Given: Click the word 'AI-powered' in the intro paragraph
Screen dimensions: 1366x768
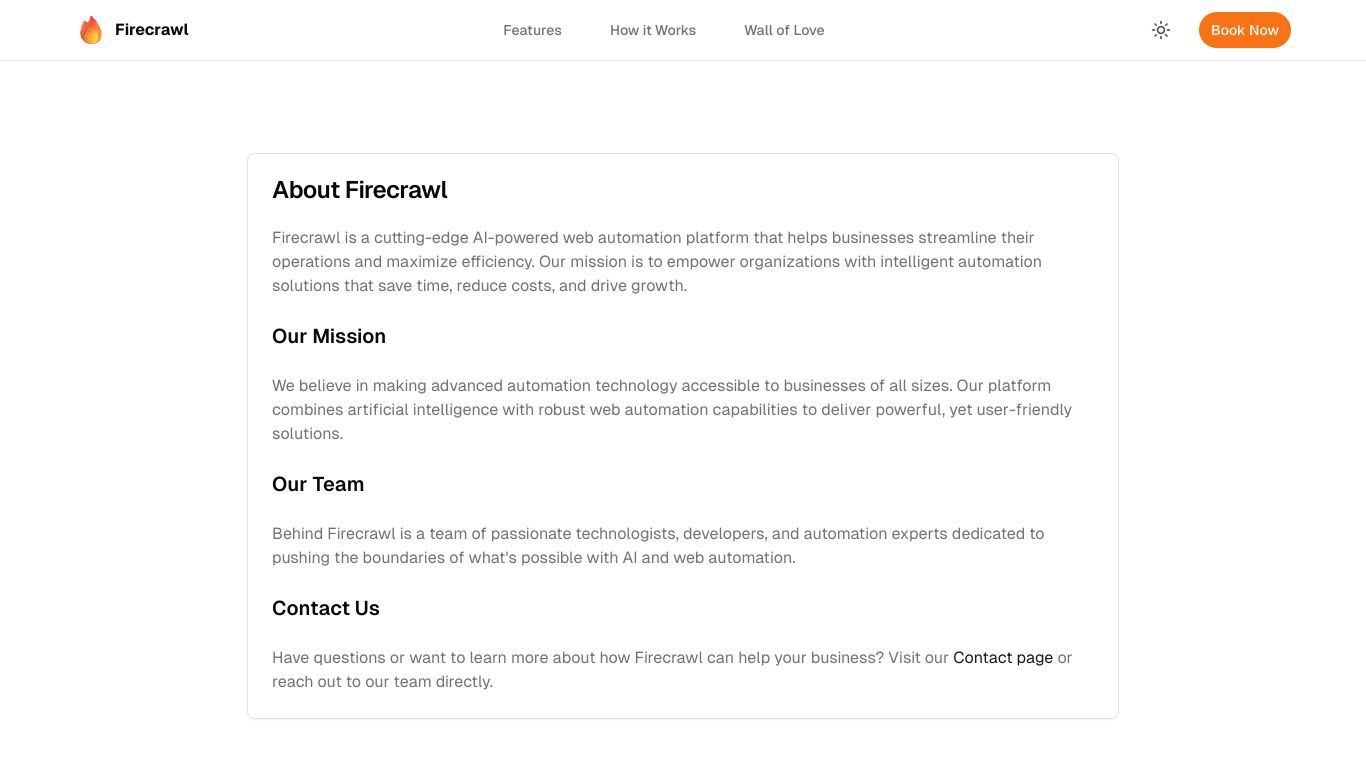Looking at the screenshot, I should pyautogui.click(x=515, y=237).
